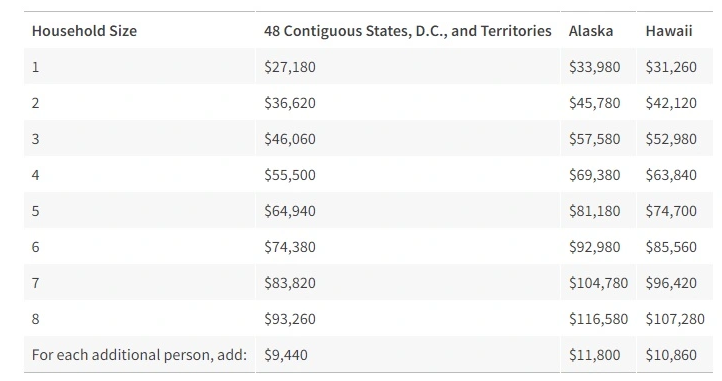
Task: Click household size 3 row label
Action: click(x=35, y=139)
